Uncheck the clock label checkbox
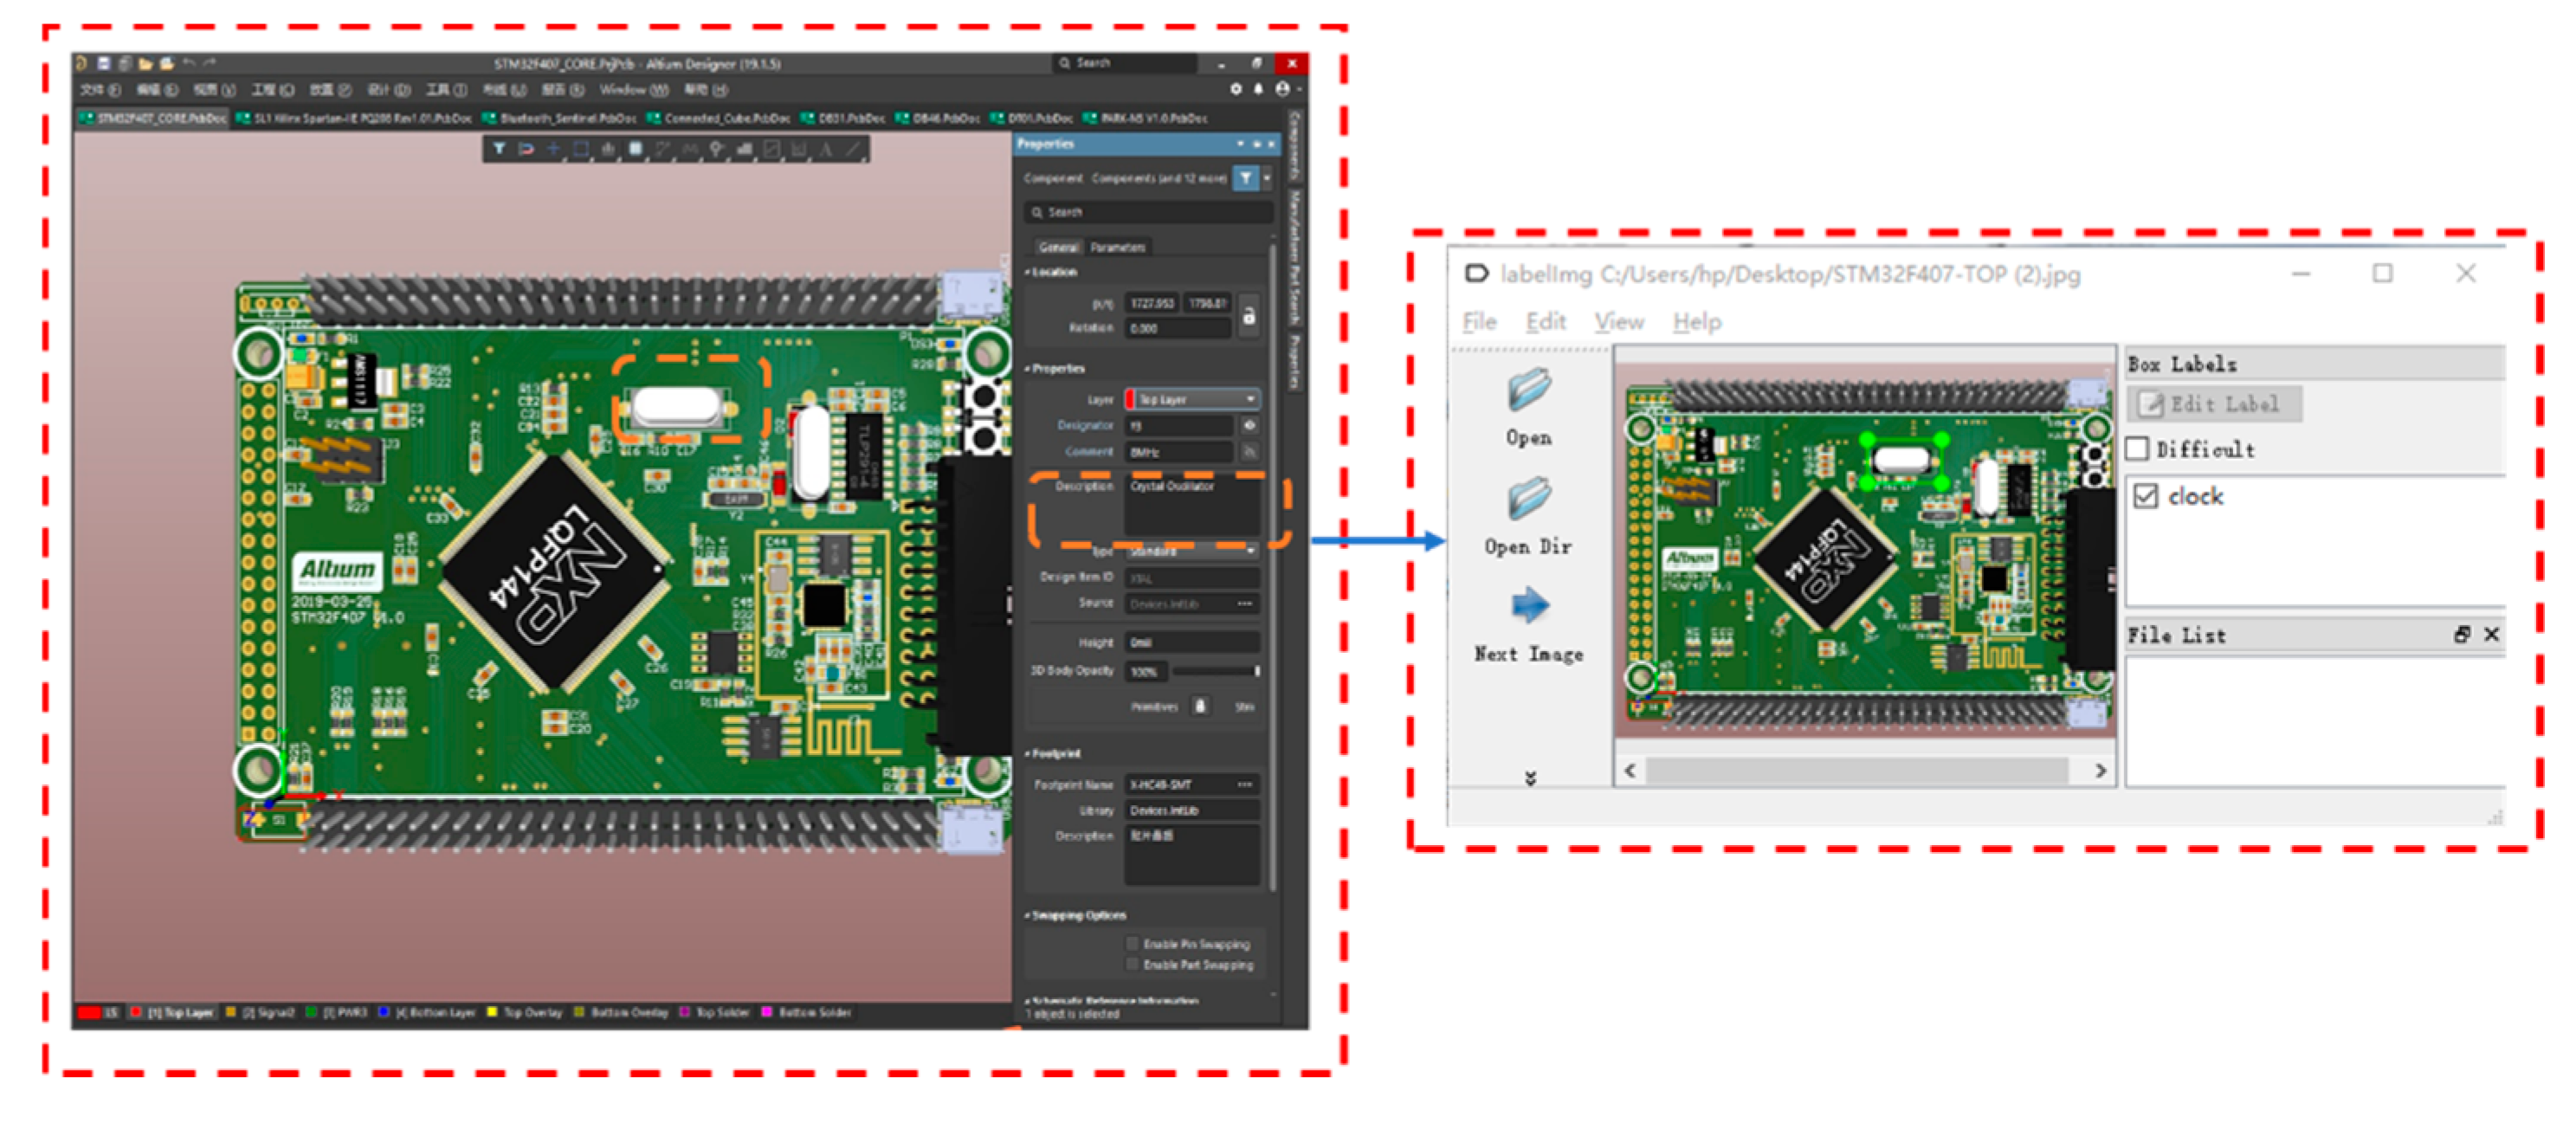2576x1123 pixels. 2145,496
